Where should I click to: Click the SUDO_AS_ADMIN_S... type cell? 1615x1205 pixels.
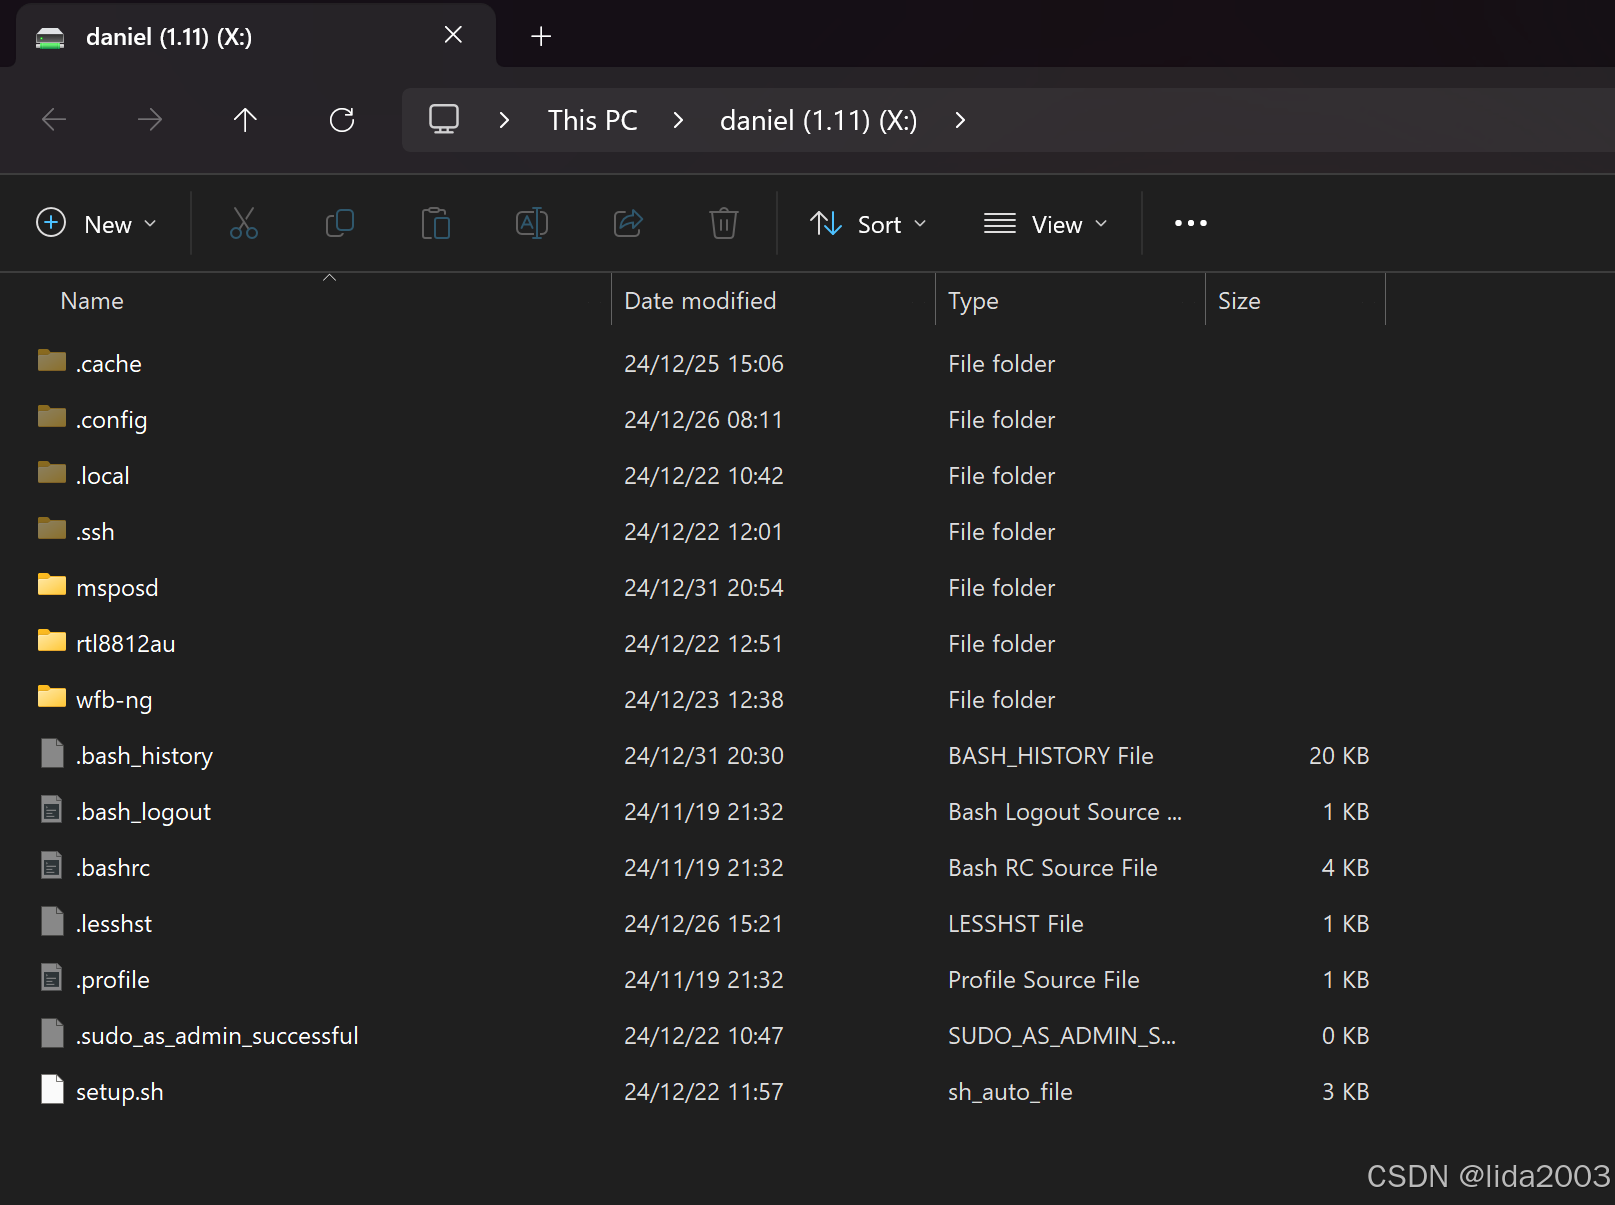pyautogui.click(x=1062, y=1036)
